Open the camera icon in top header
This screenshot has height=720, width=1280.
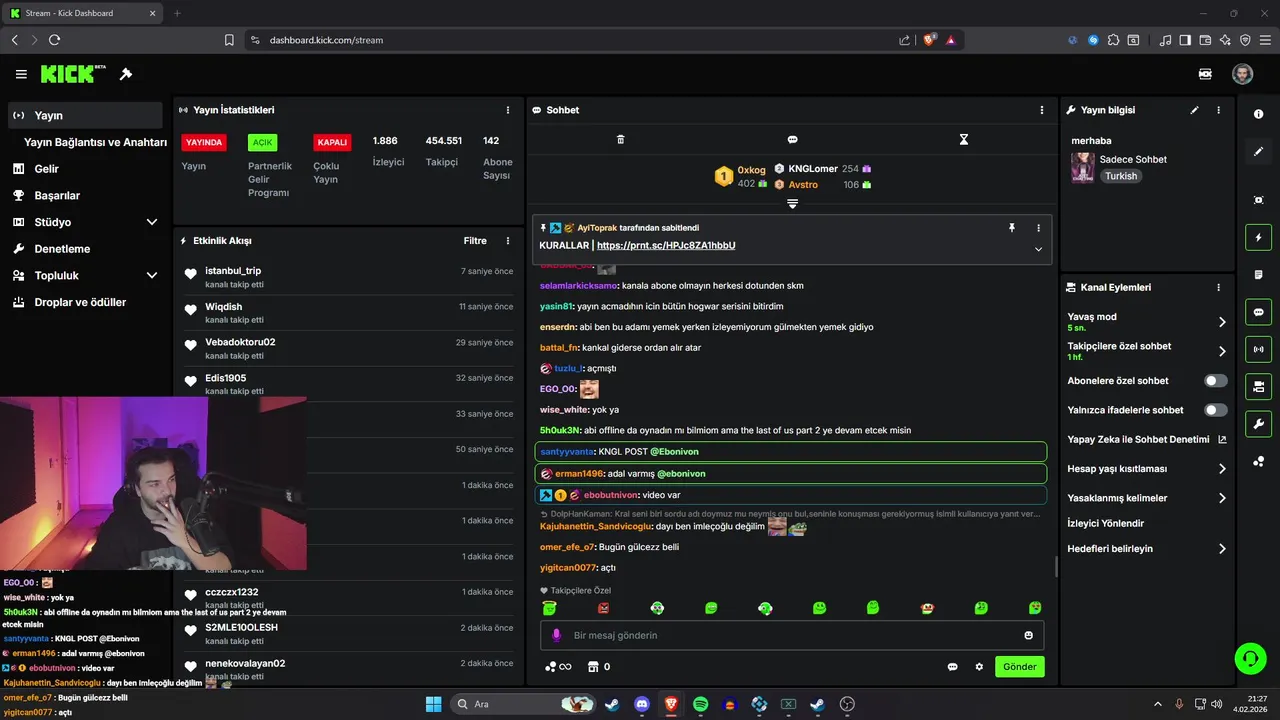click(1205, 74)
